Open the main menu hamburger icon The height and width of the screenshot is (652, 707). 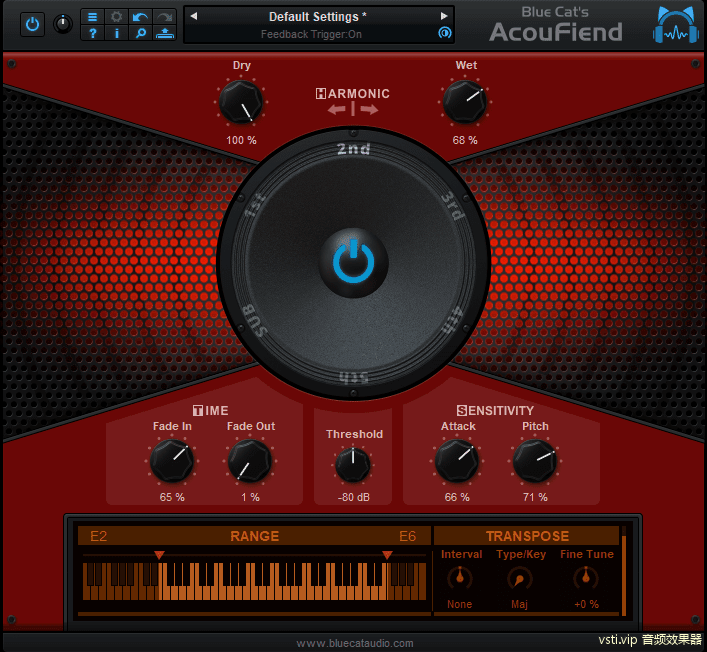pos(92,17)
